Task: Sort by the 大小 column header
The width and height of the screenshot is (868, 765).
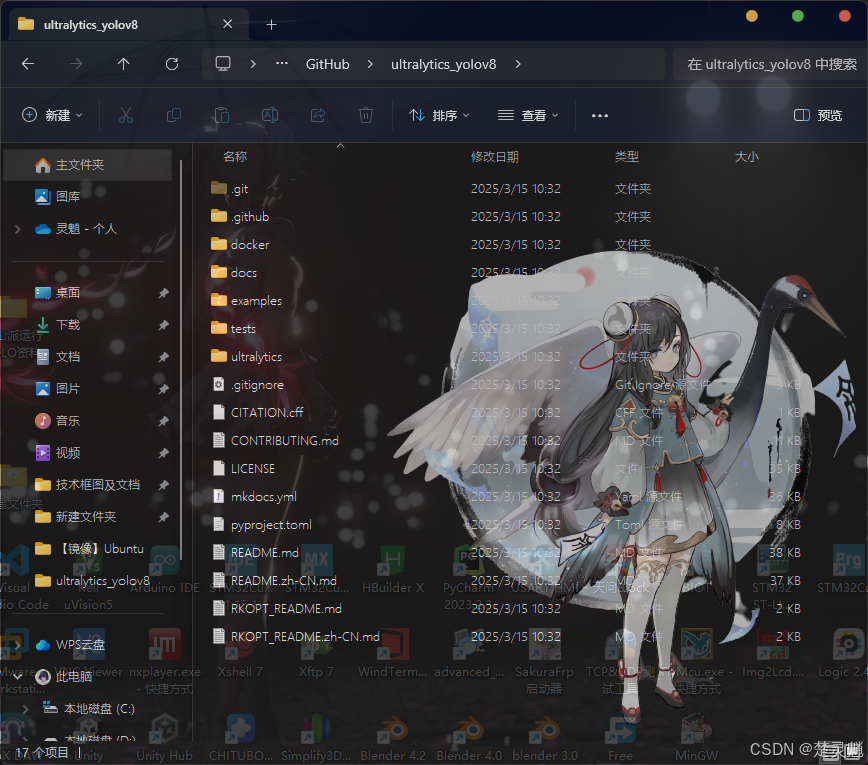Action: tap(746, 157)
